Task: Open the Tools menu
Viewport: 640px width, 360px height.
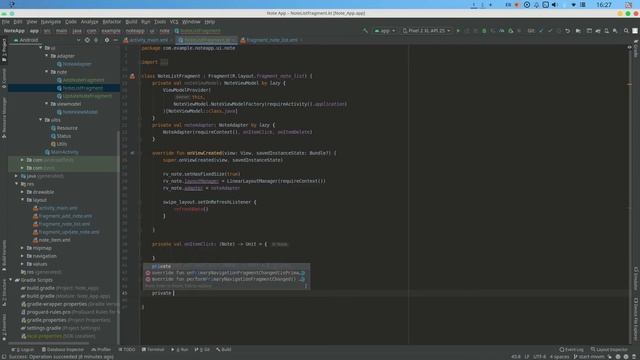Action: coord(160,22)
